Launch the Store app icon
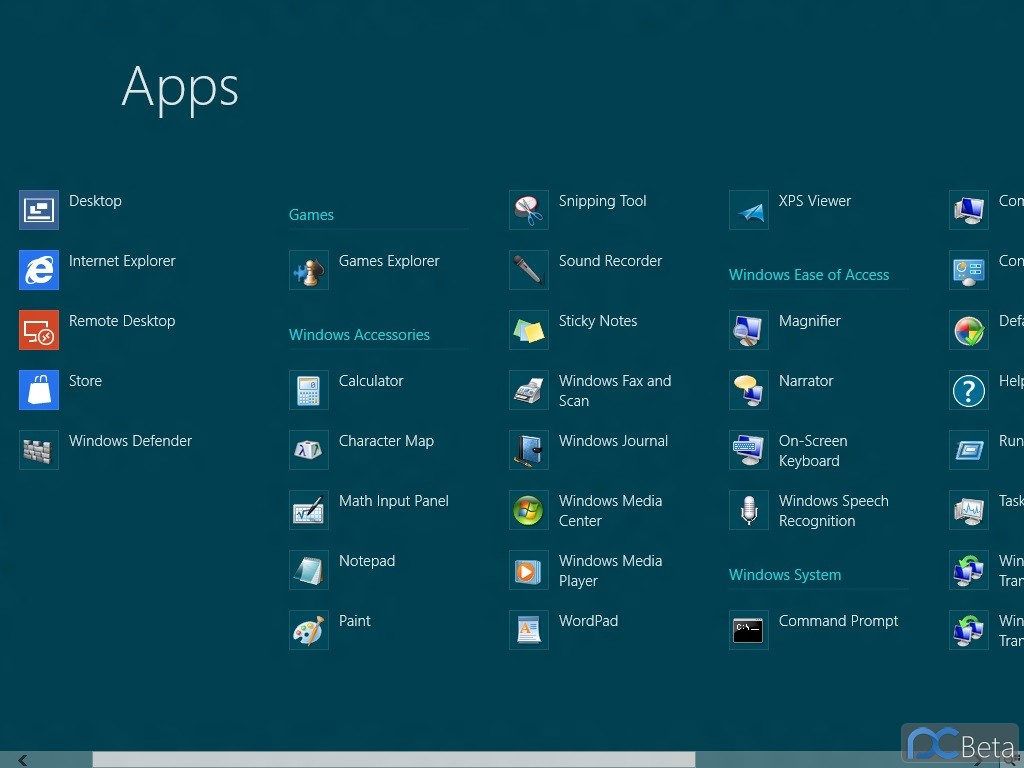This screenshot has width=1024, height=768. [x=39, y=390]
